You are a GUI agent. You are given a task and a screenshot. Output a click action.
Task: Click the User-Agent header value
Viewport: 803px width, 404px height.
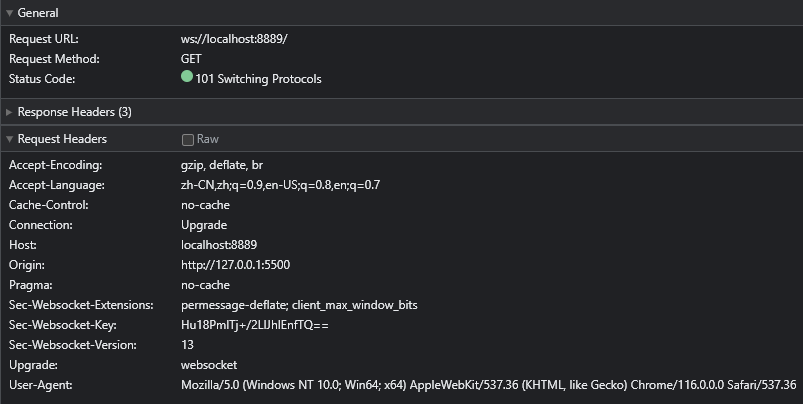coord(488,385)
